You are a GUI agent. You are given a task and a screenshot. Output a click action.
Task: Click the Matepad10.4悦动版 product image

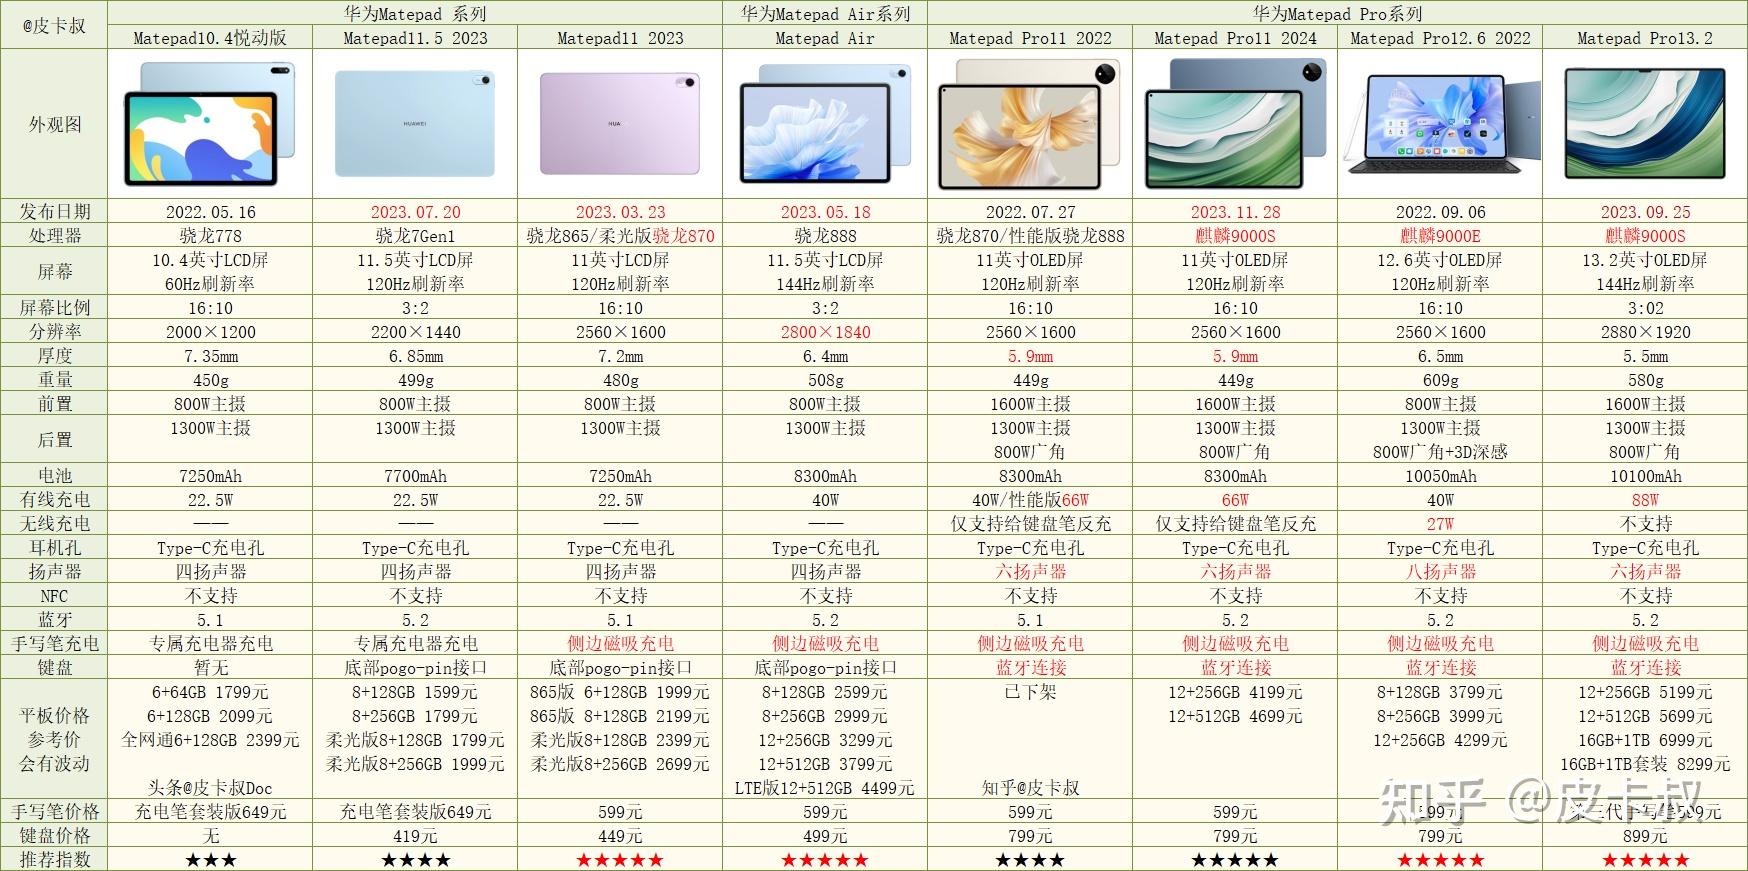(210, 124)
